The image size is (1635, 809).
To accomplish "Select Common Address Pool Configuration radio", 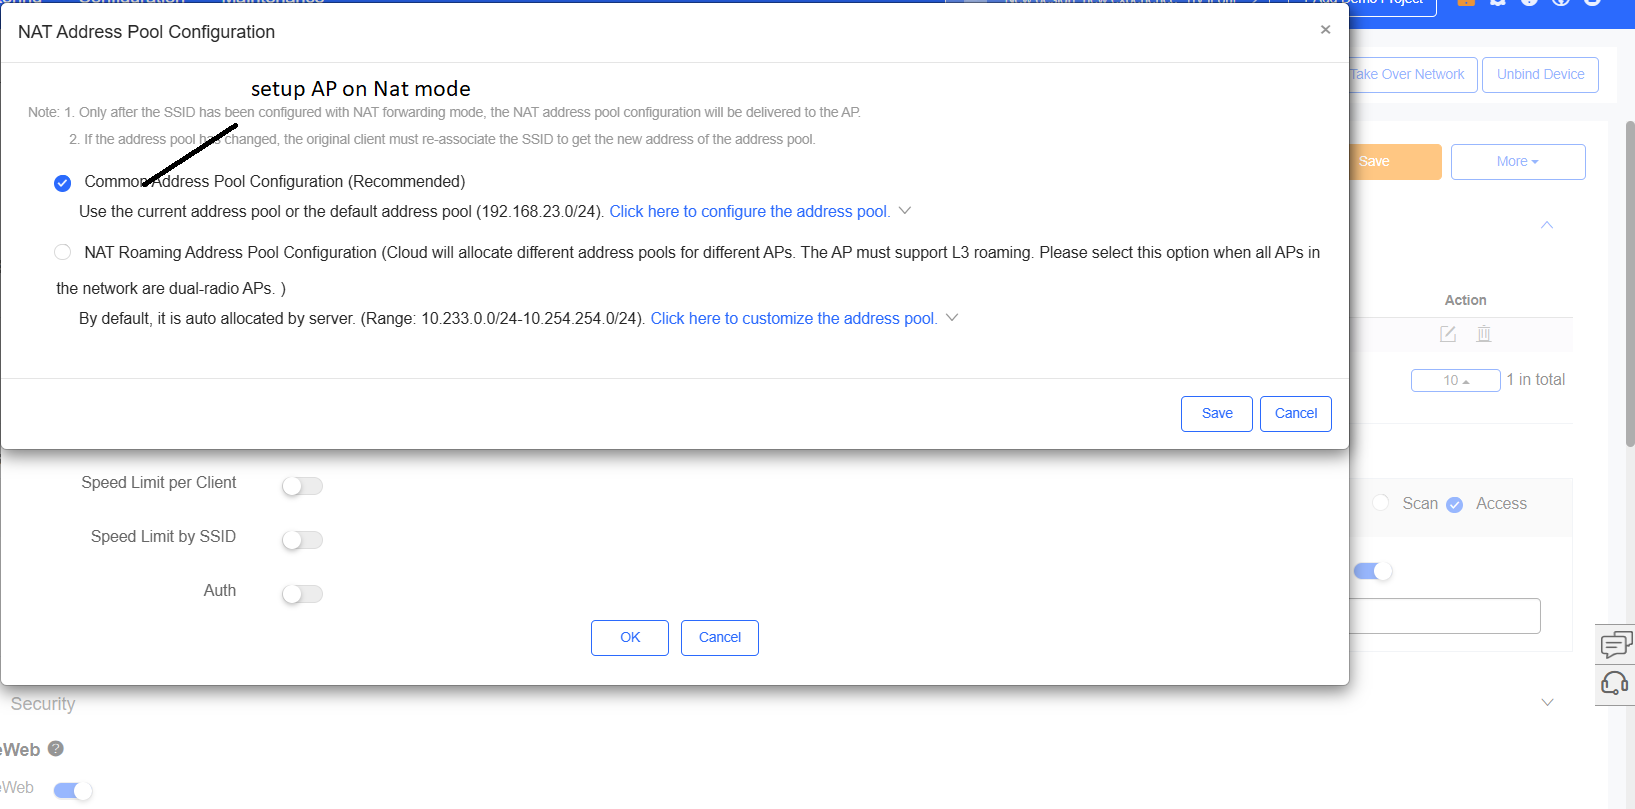I will coord(62,183).
